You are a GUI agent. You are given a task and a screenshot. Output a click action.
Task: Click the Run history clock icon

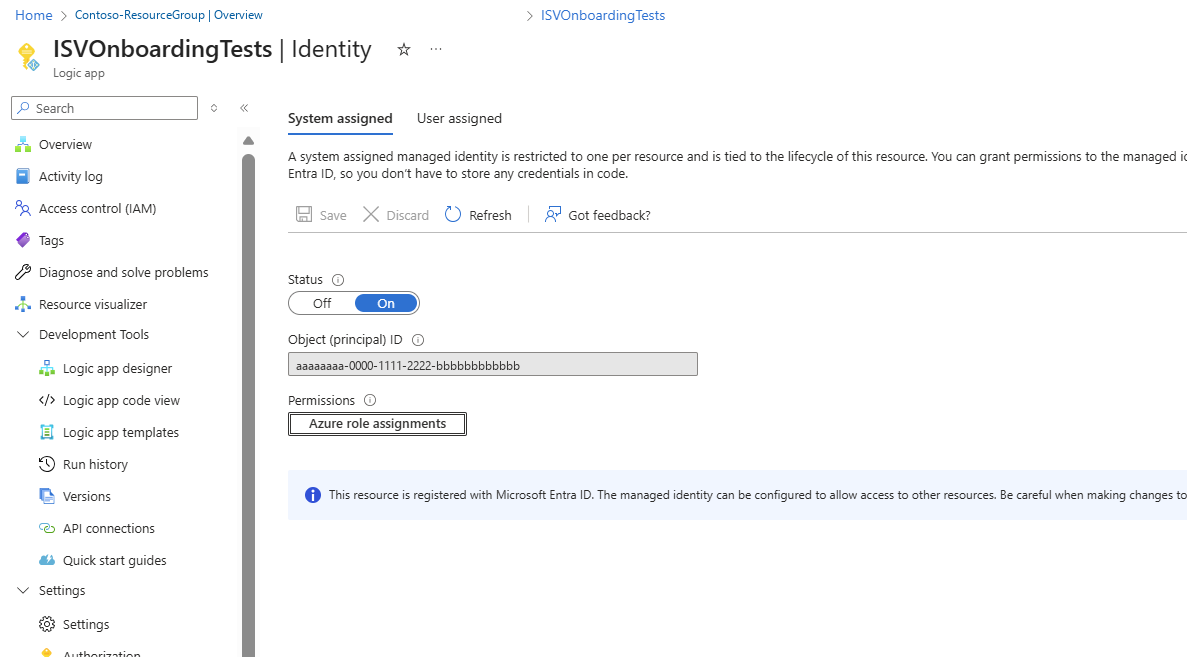(x=47, y=464)
